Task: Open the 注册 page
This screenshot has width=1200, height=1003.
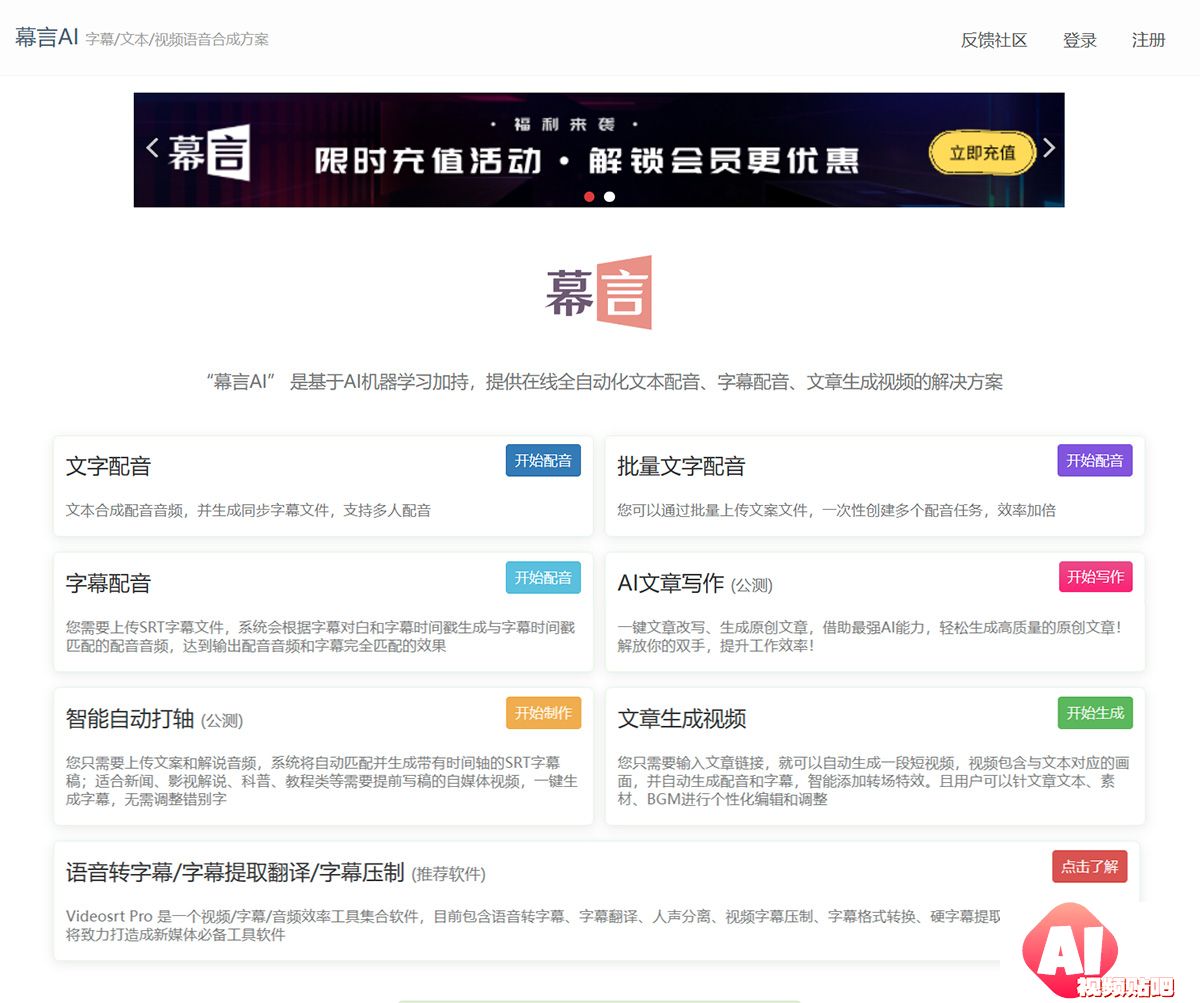Action: [x=1149, y=40]
